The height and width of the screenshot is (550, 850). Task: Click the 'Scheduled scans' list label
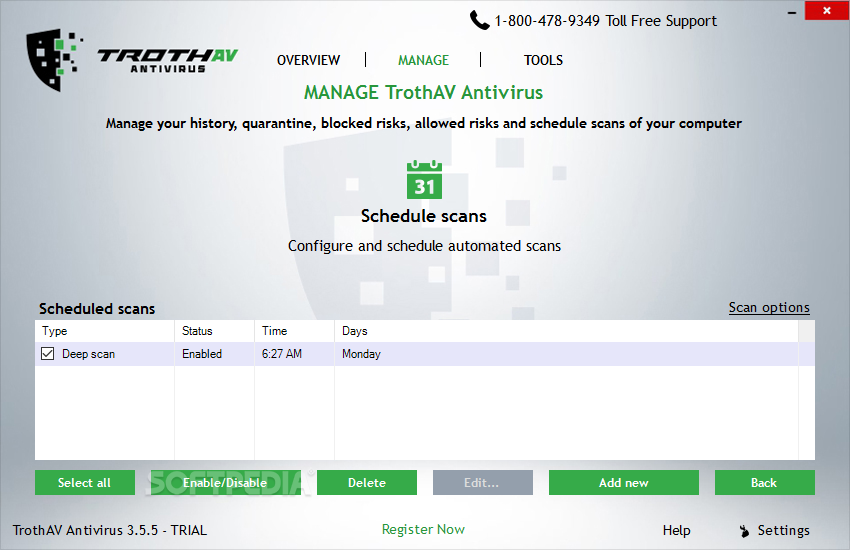pos(97,309)
